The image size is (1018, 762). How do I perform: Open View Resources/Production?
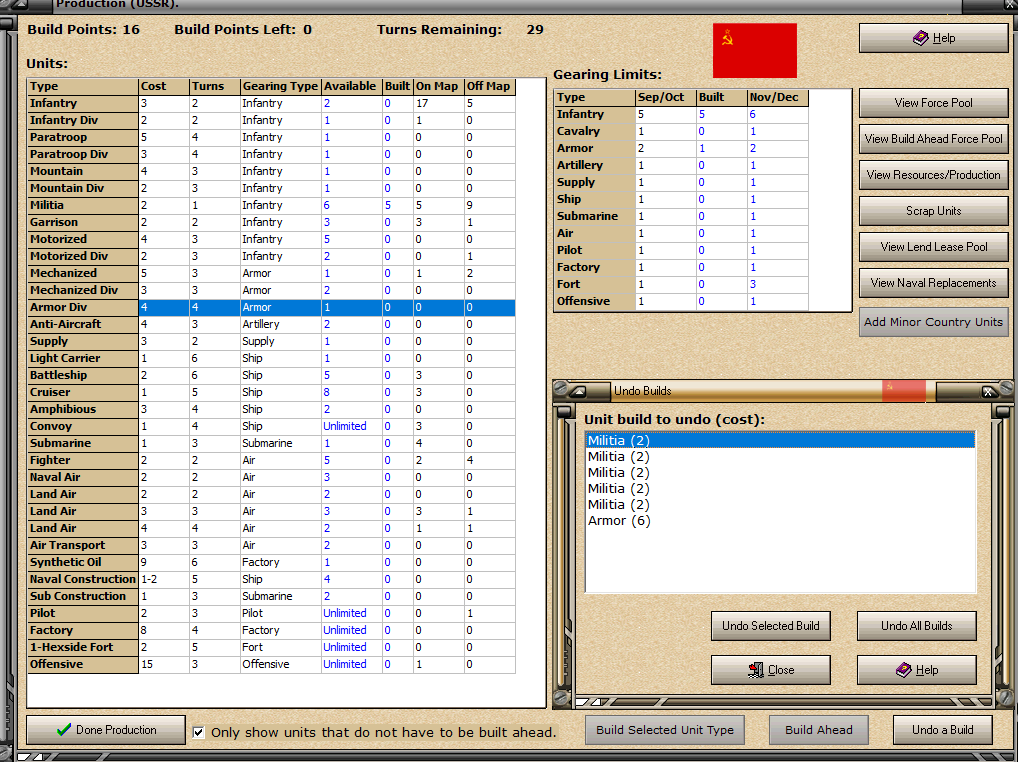point(933,175)
